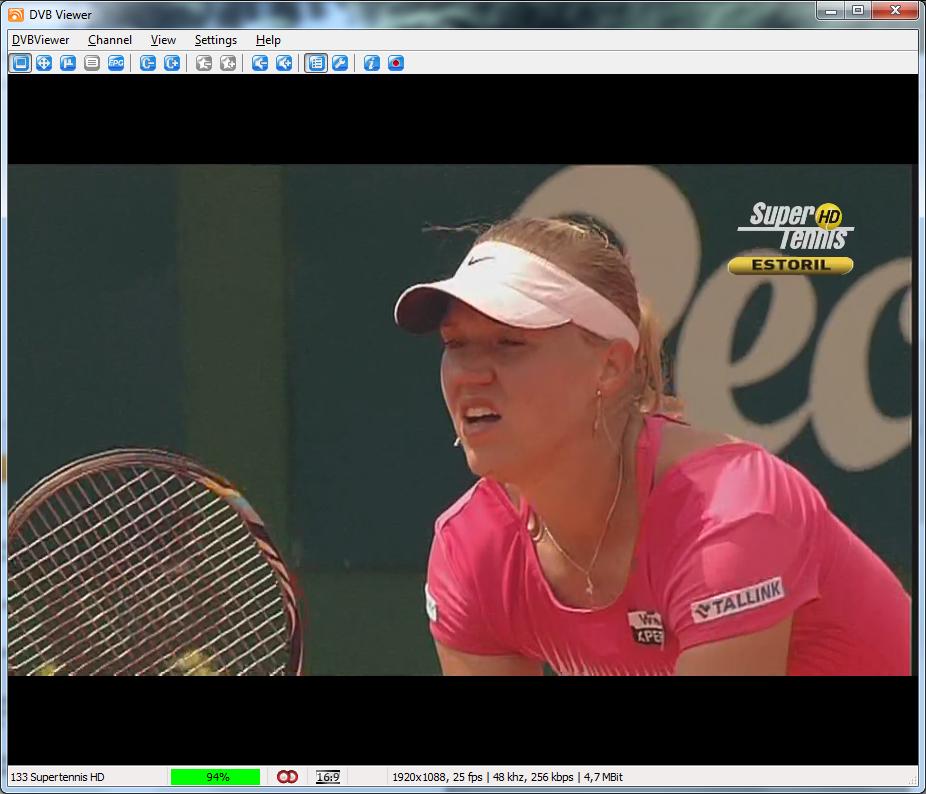The height and width of the screenshot is (794, 926).
Task: Click the DVB Viewer title bar app icon
Action: 16,14
